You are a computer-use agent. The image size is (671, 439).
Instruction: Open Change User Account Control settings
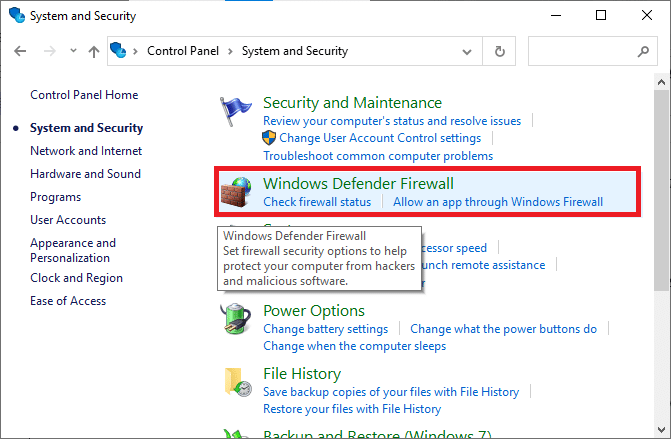pos(380,138)
